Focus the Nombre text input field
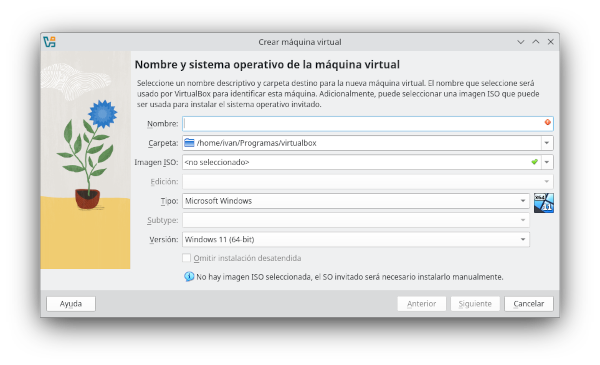Viewport: 600px width, 365px height. coord(368,124)
